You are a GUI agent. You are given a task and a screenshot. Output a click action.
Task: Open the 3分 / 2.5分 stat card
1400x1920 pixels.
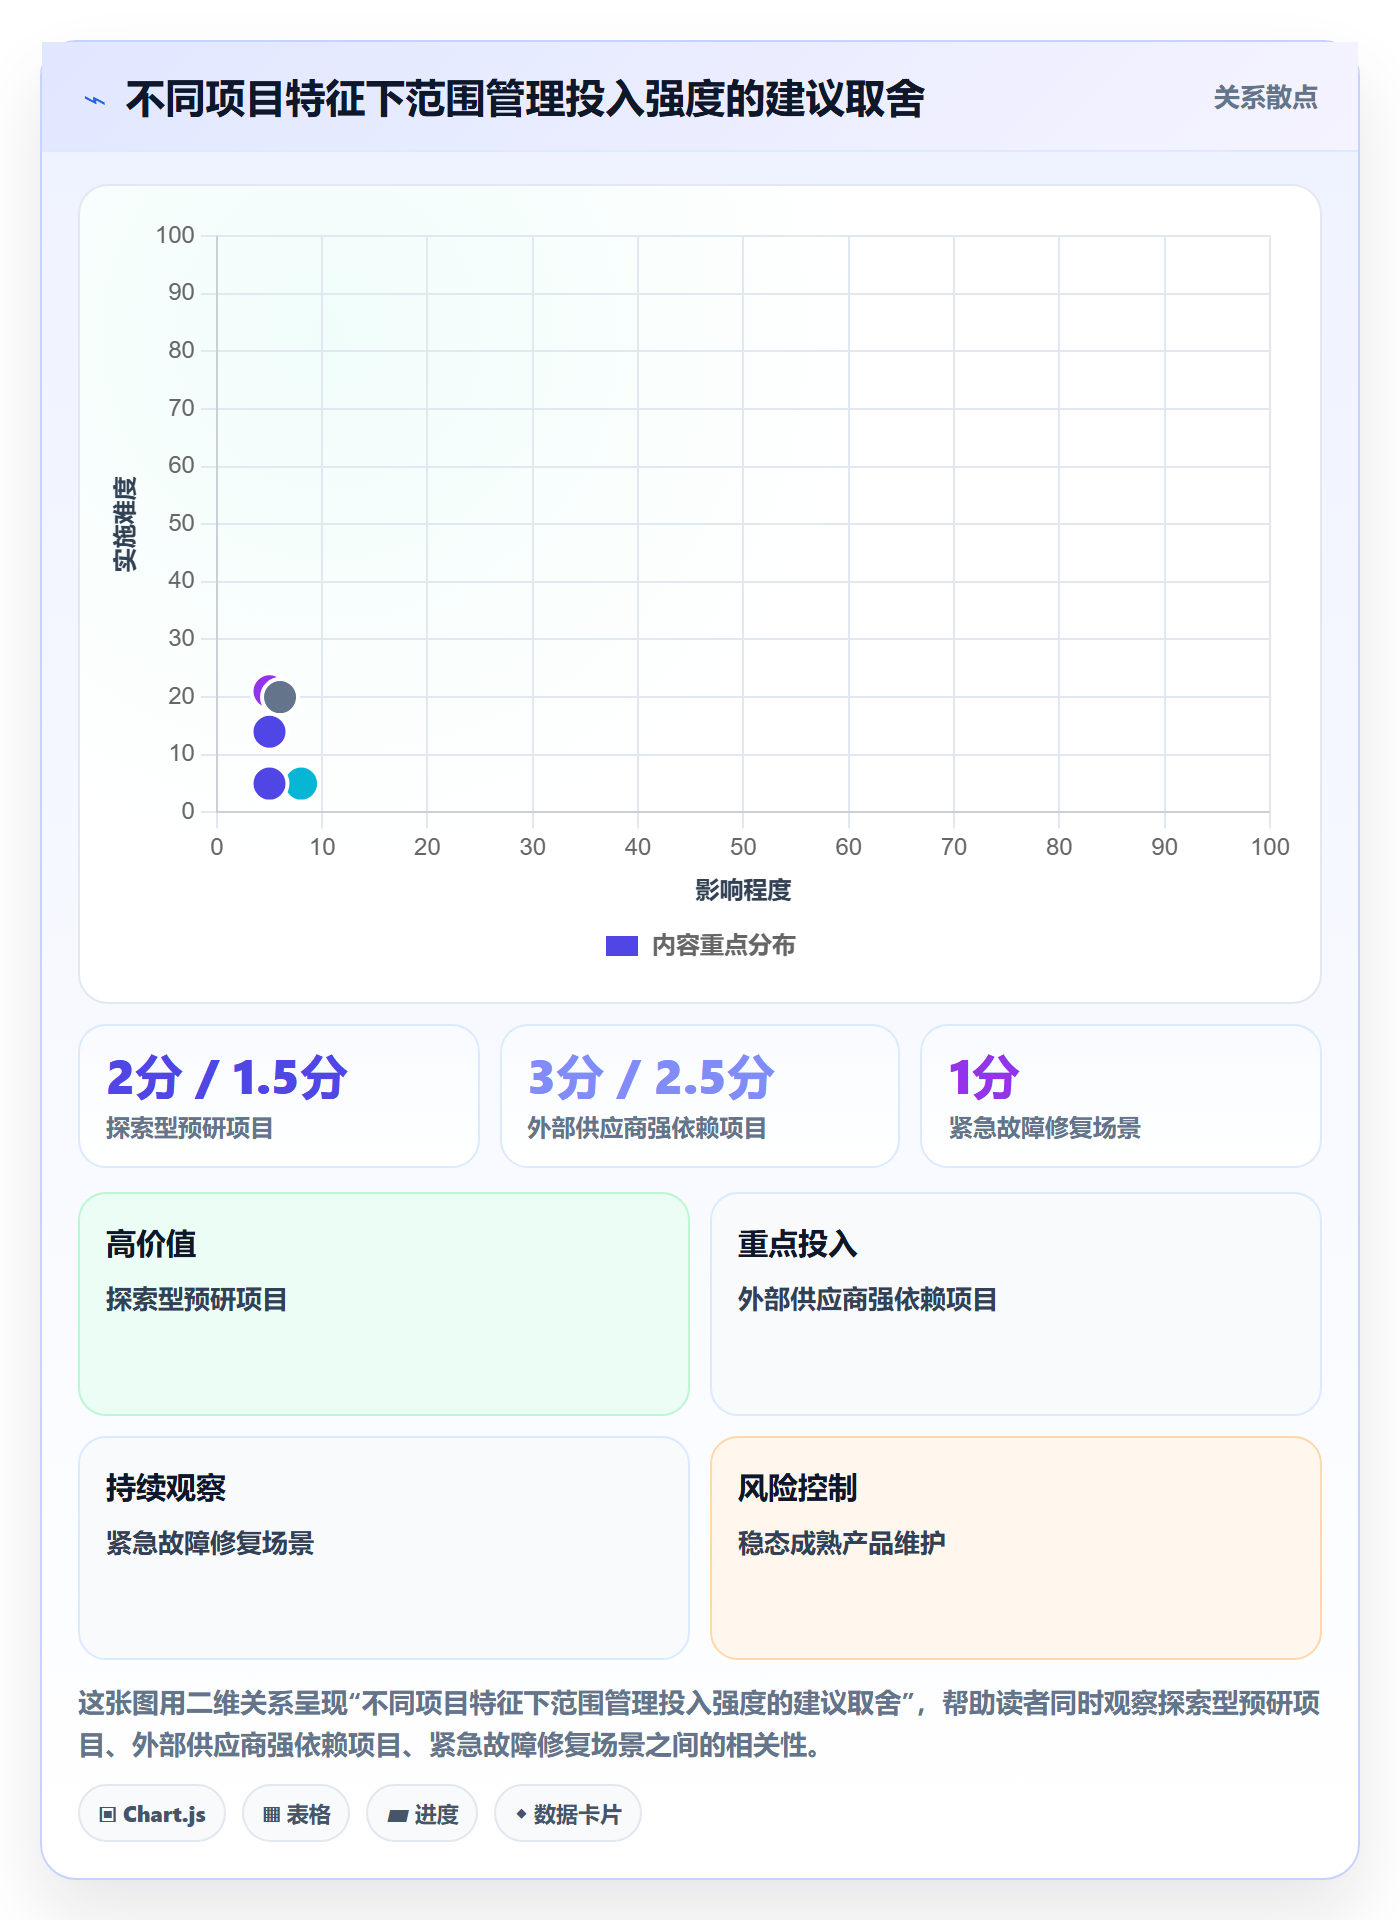pyautogui.click(x=700, y=1096)
